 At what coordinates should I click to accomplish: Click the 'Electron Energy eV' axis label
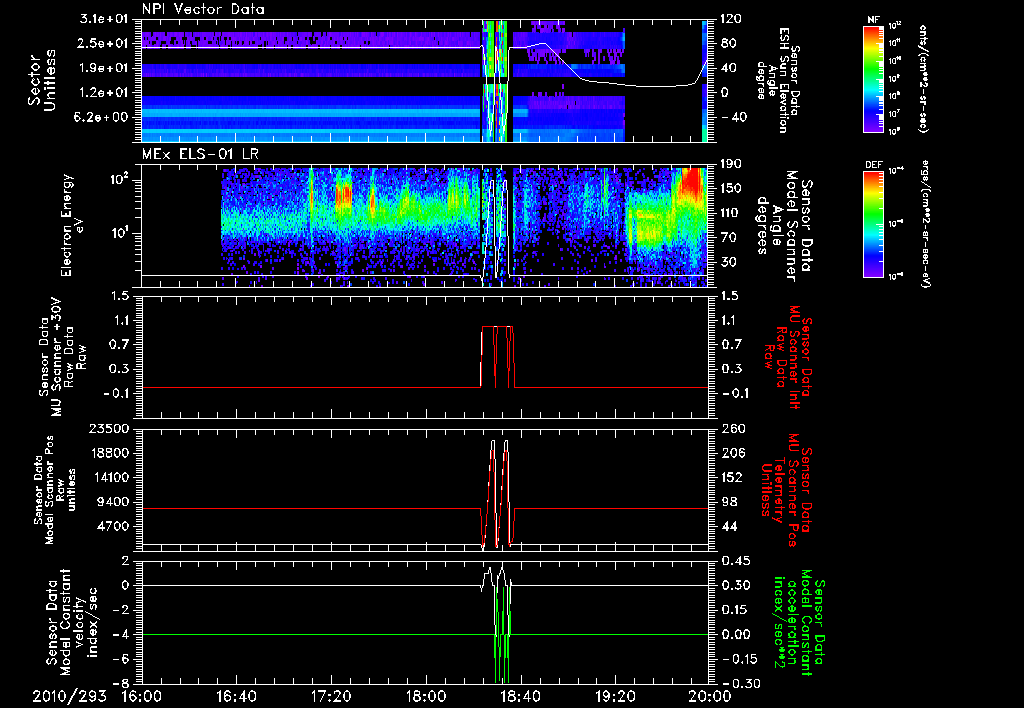pos(72,225)
